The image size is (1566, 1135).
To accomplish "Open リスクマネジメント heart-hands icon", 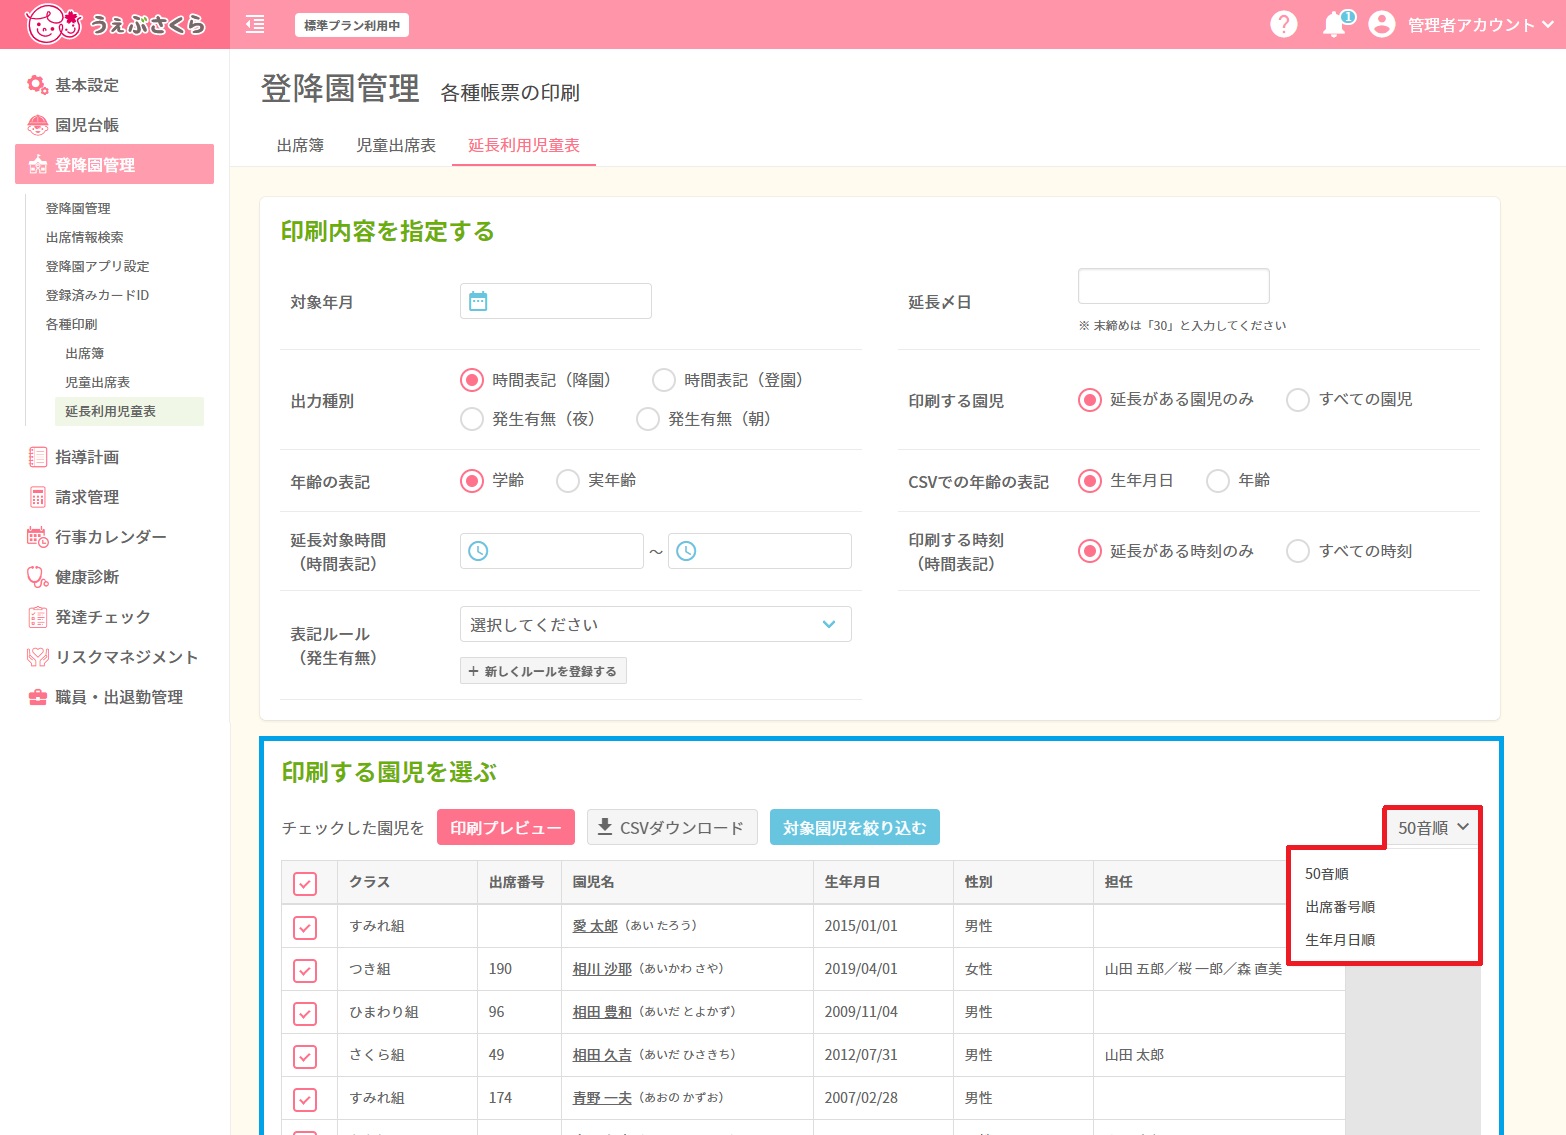I will point(37,657).
